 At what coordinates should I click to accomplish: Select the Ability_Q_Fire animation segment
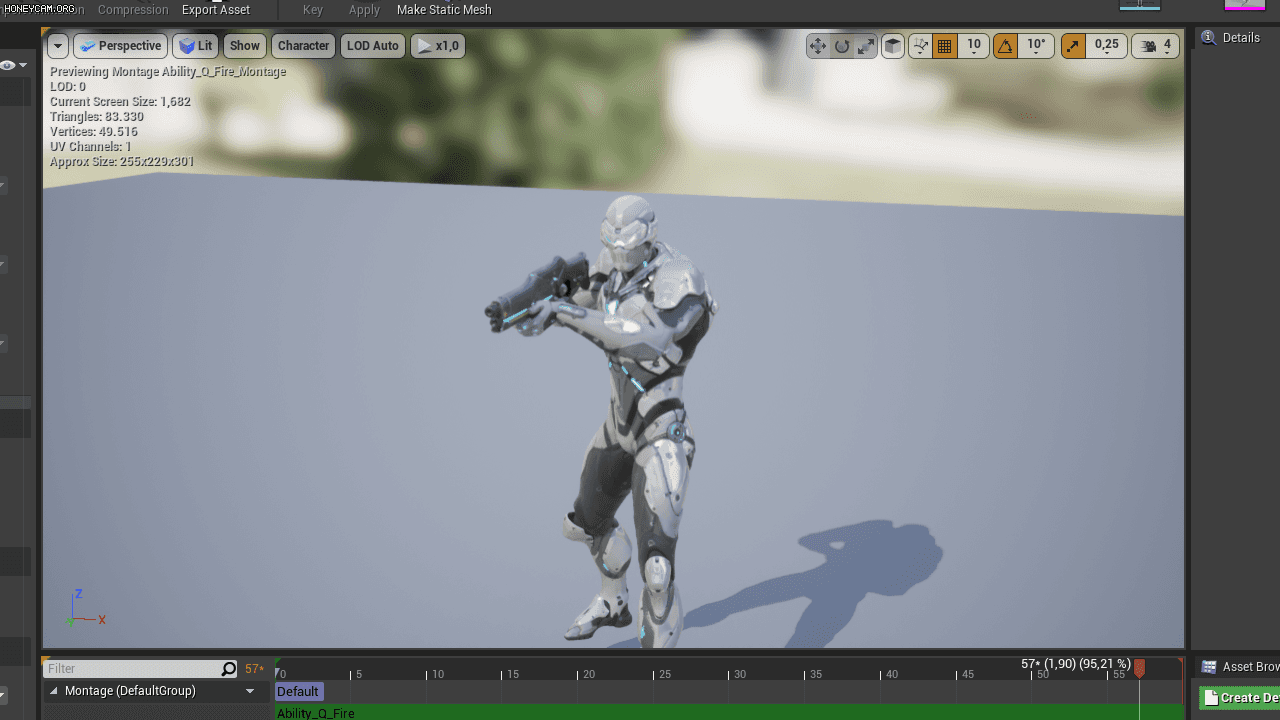[730, 713]
